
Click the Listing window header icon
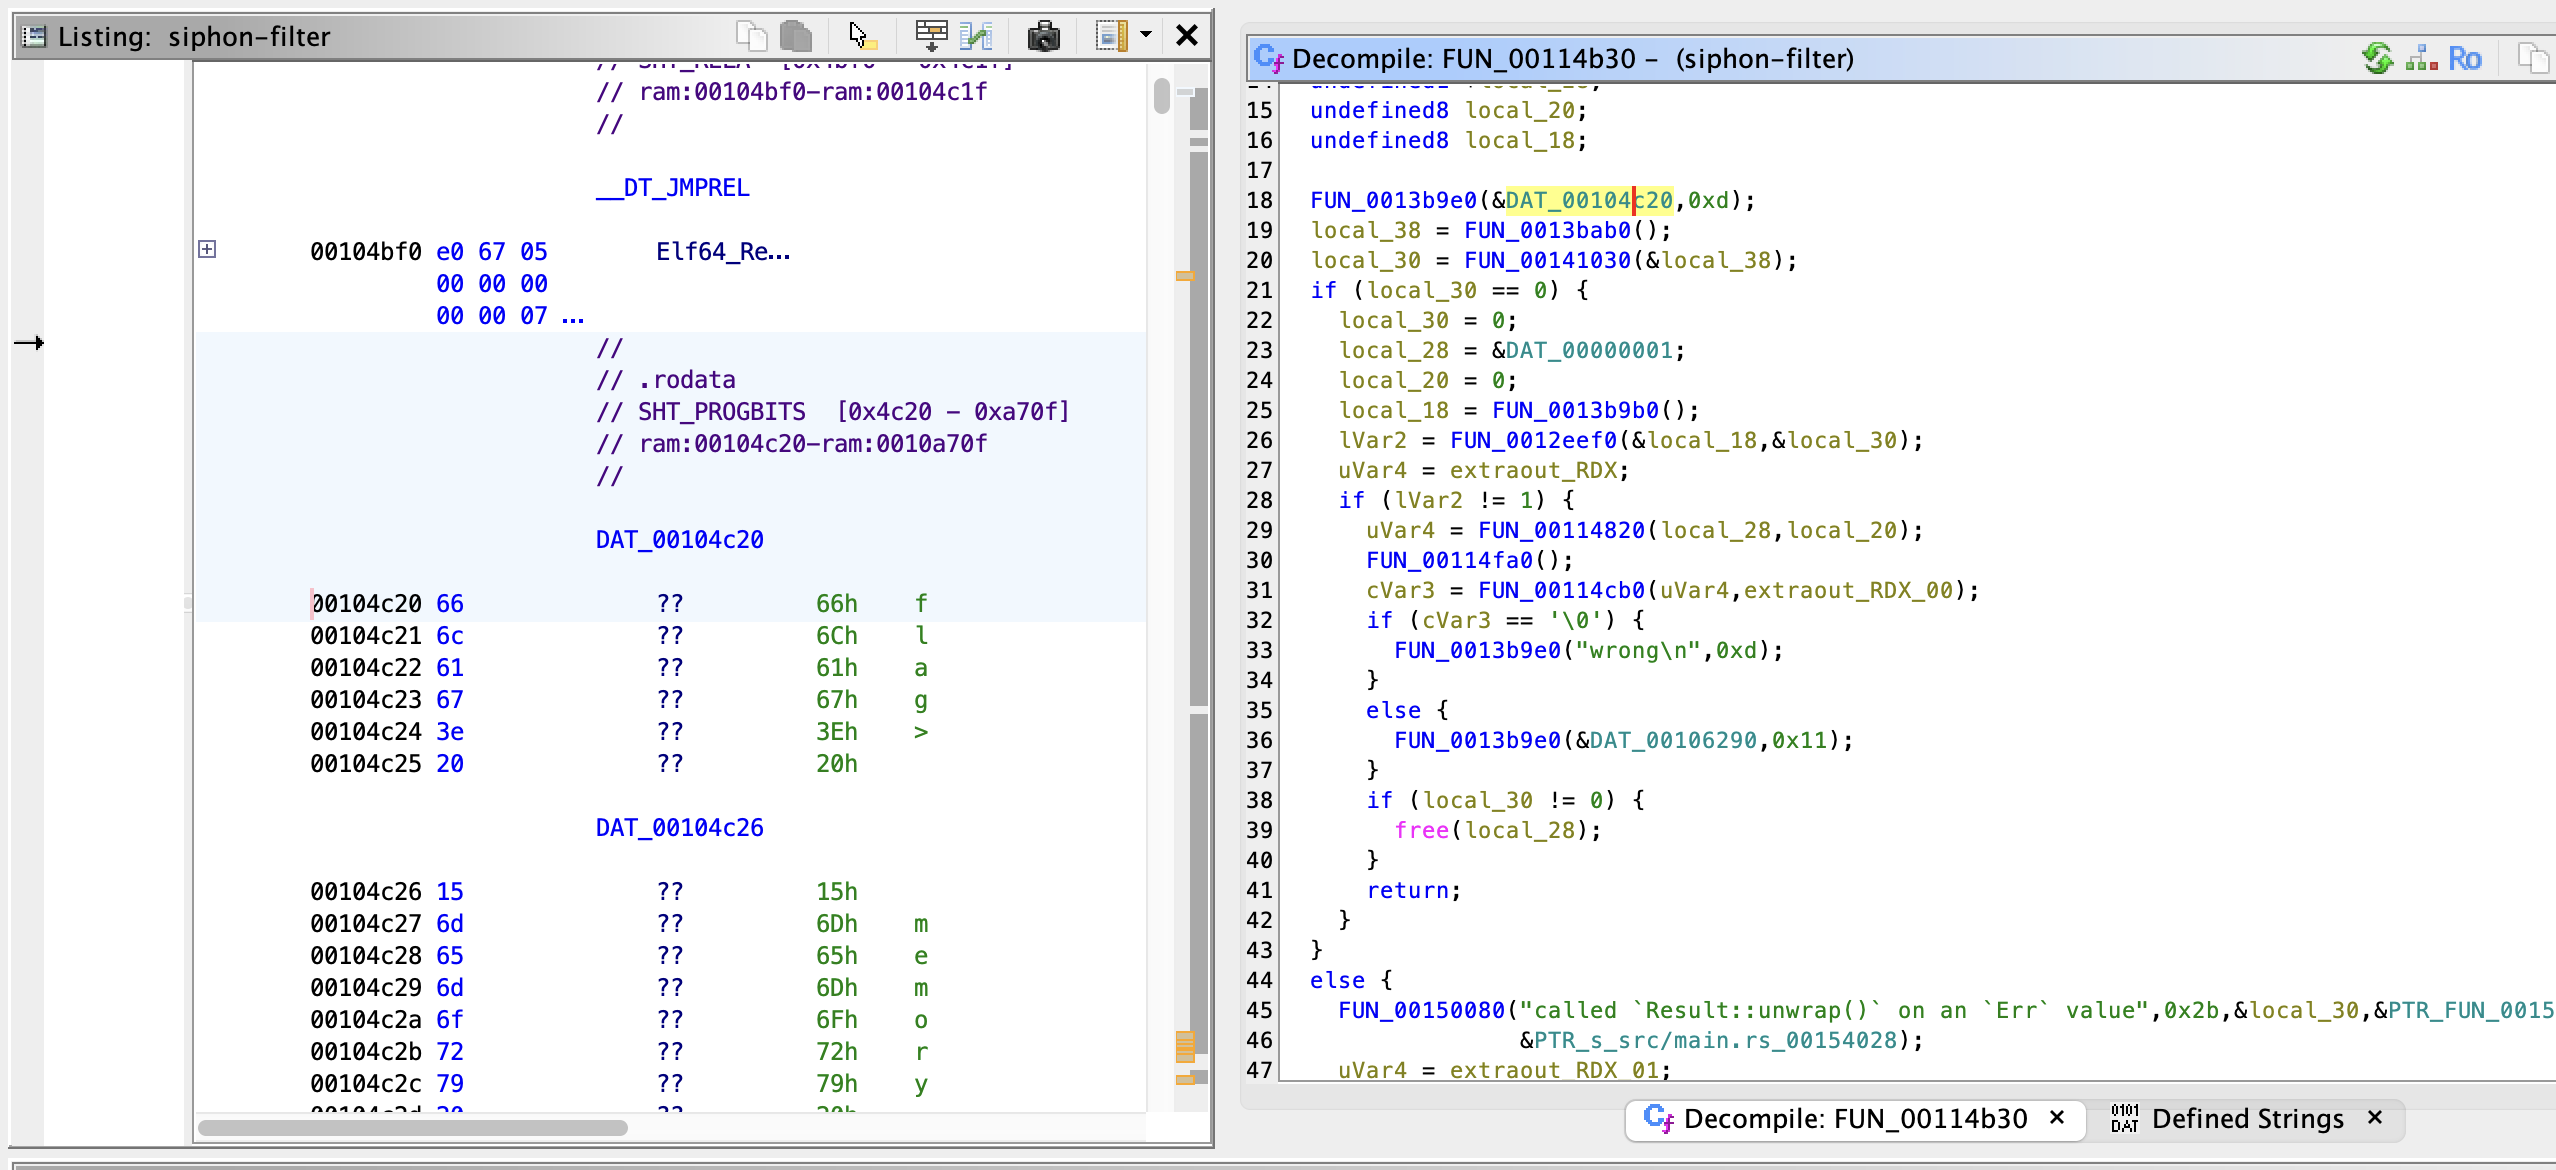[x=34, y=37]
